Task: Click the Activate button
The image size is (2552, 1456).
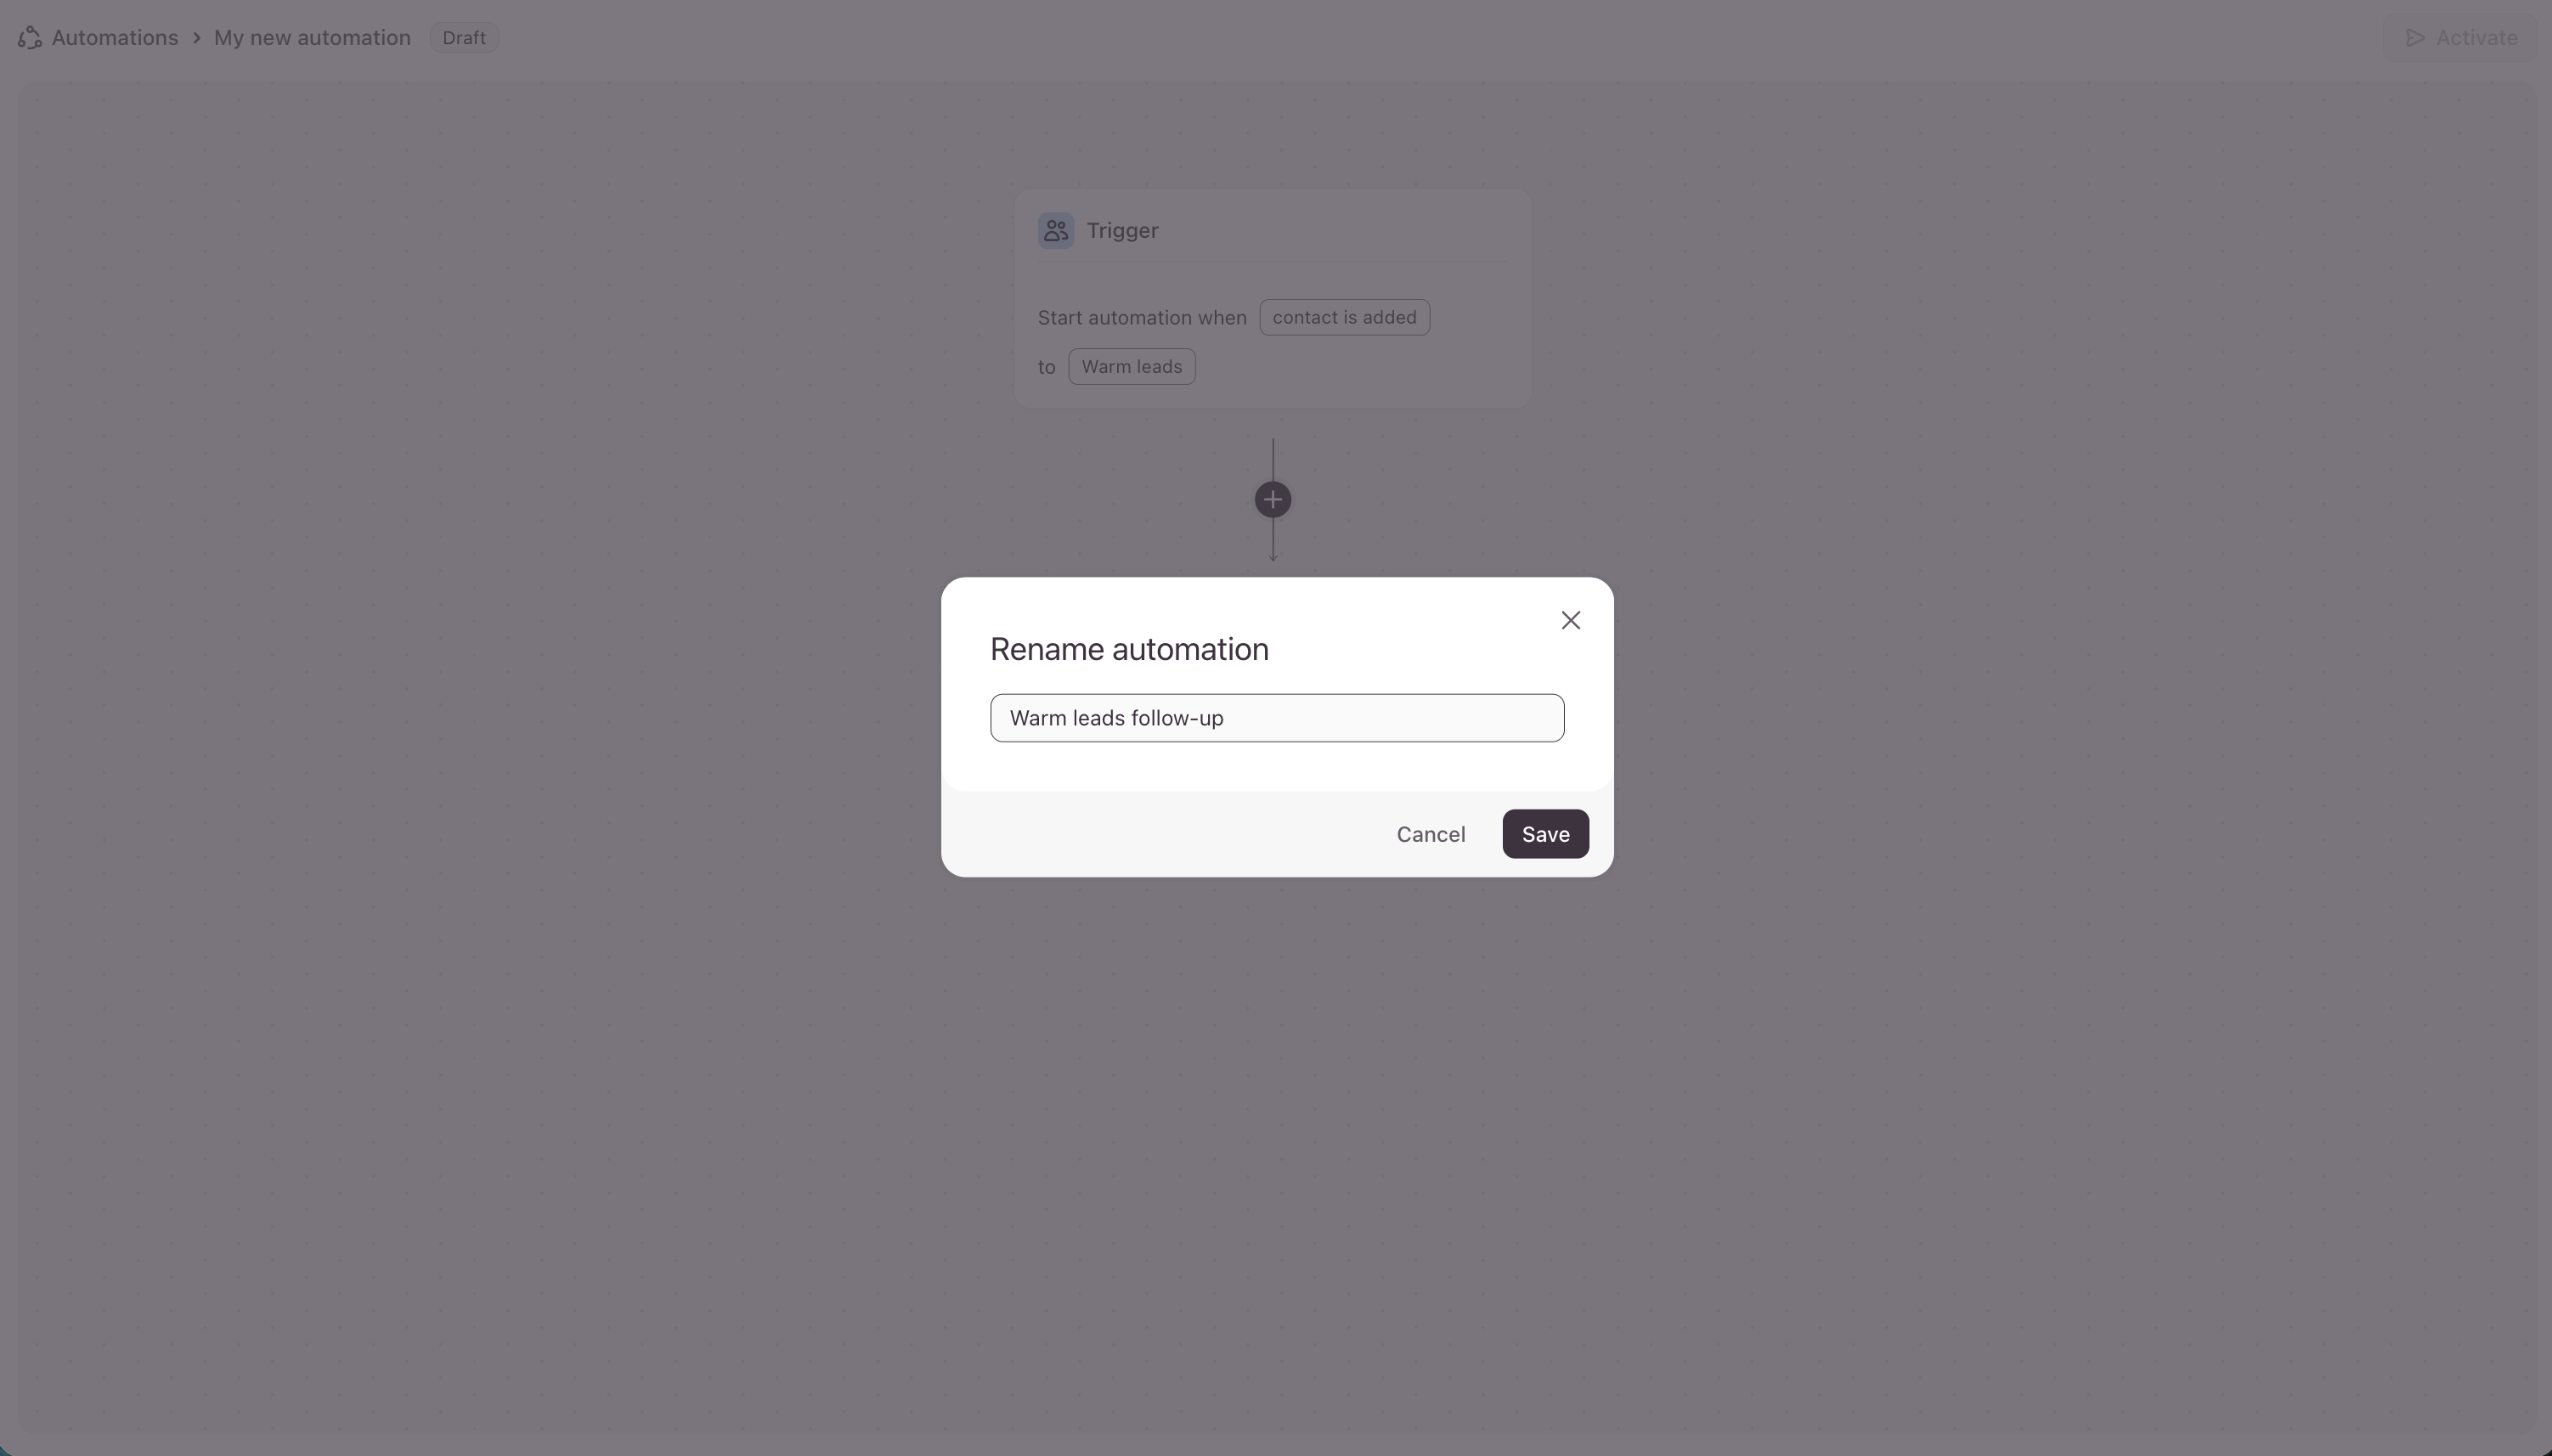Action: point(2462,38)
